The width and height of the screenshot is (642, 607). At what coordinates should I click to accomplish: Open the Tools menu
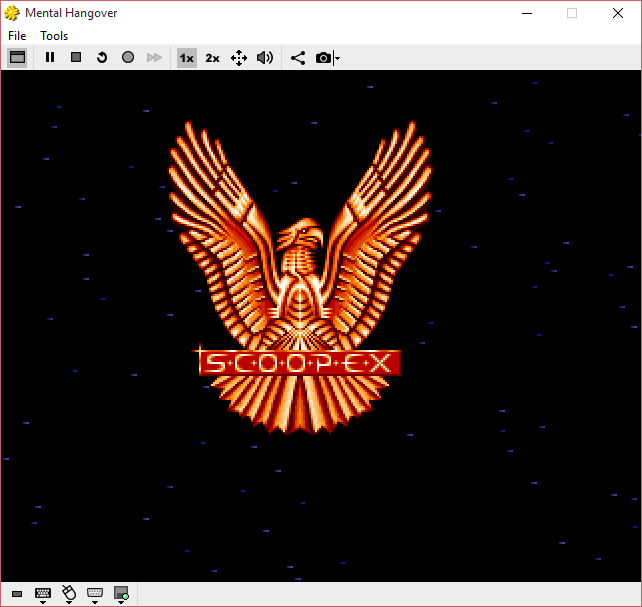[x=54, y=36]
